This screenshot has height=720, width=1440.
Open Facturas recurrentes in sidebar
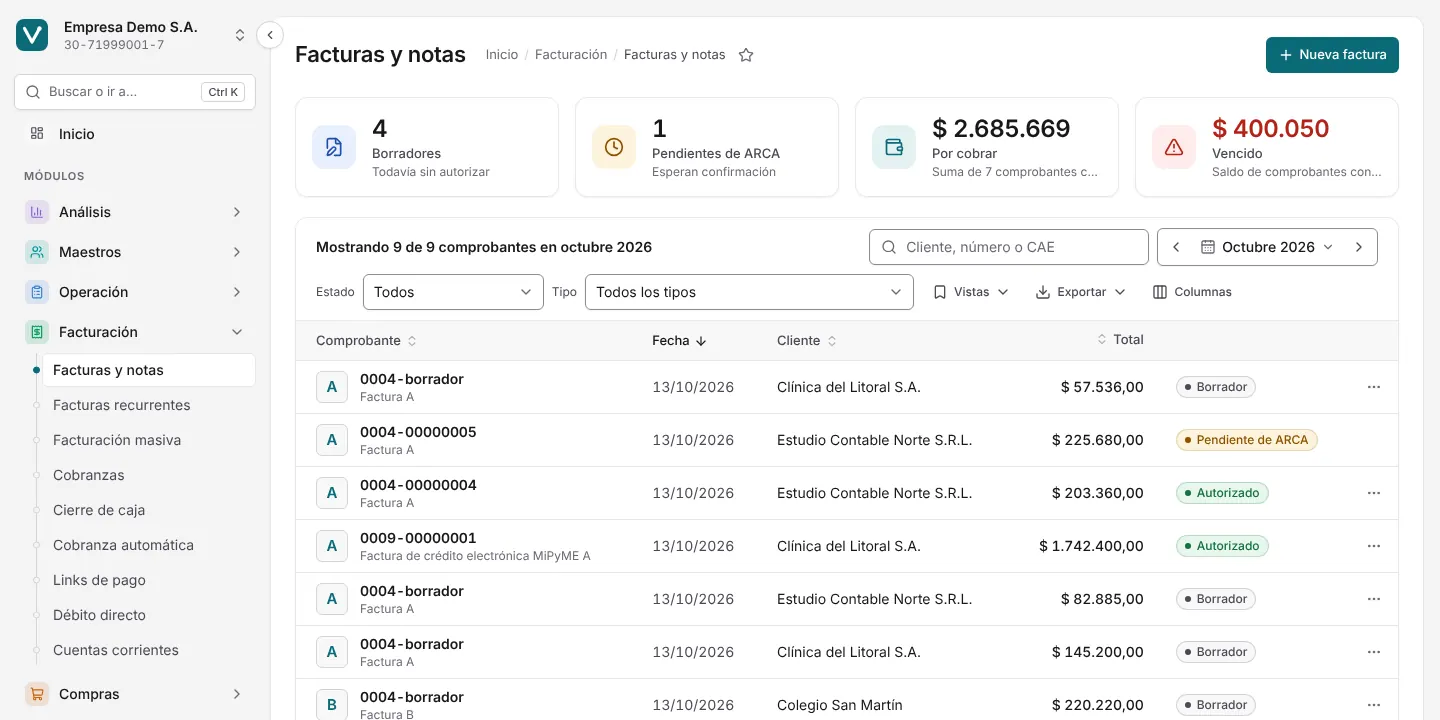coord(149,405)
